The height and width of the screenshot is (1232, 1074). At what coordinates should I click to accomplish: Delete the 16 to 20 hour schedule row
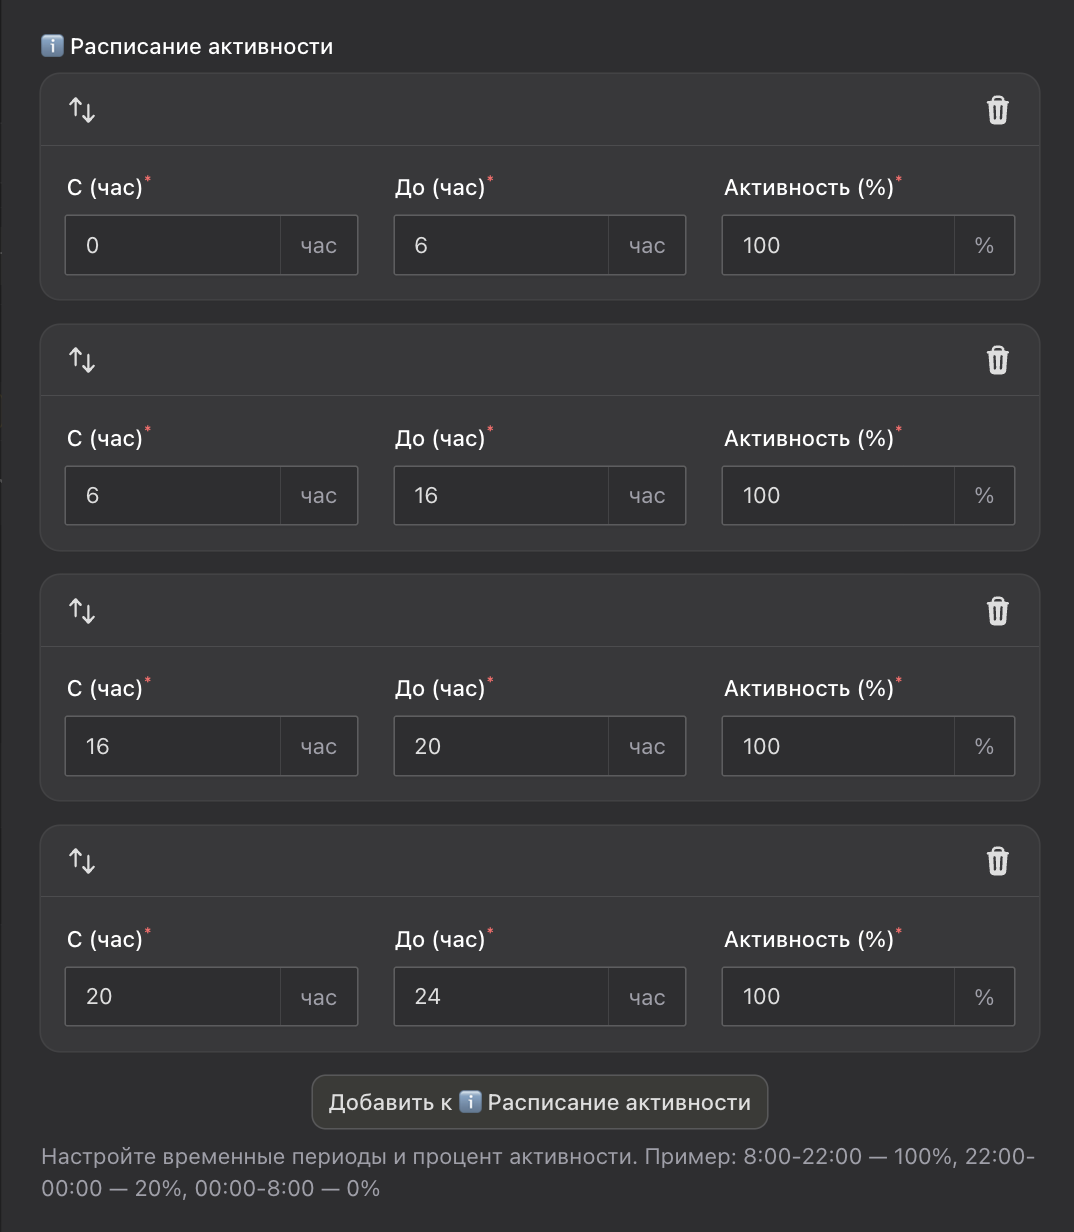pos(997,611)
